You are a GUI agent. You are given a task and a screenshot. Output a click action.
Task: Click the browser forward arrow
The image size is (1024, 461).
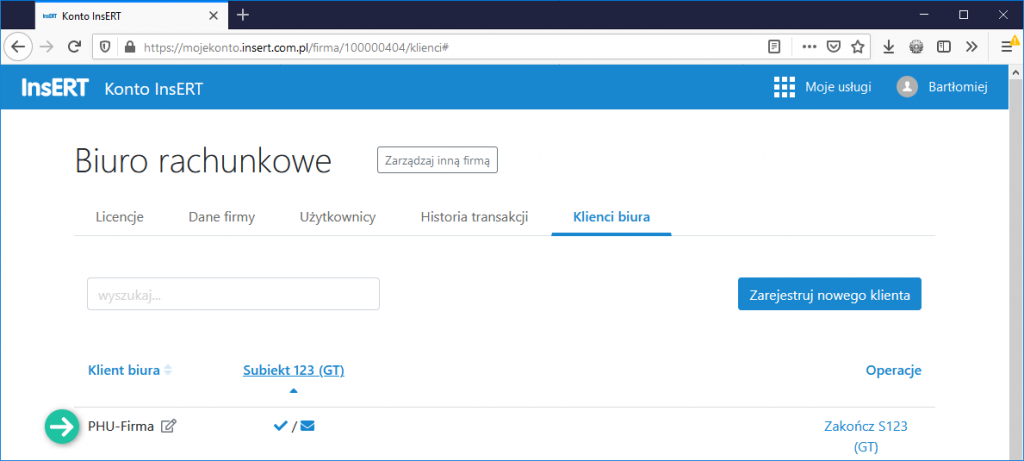click(x=46, y=46)
